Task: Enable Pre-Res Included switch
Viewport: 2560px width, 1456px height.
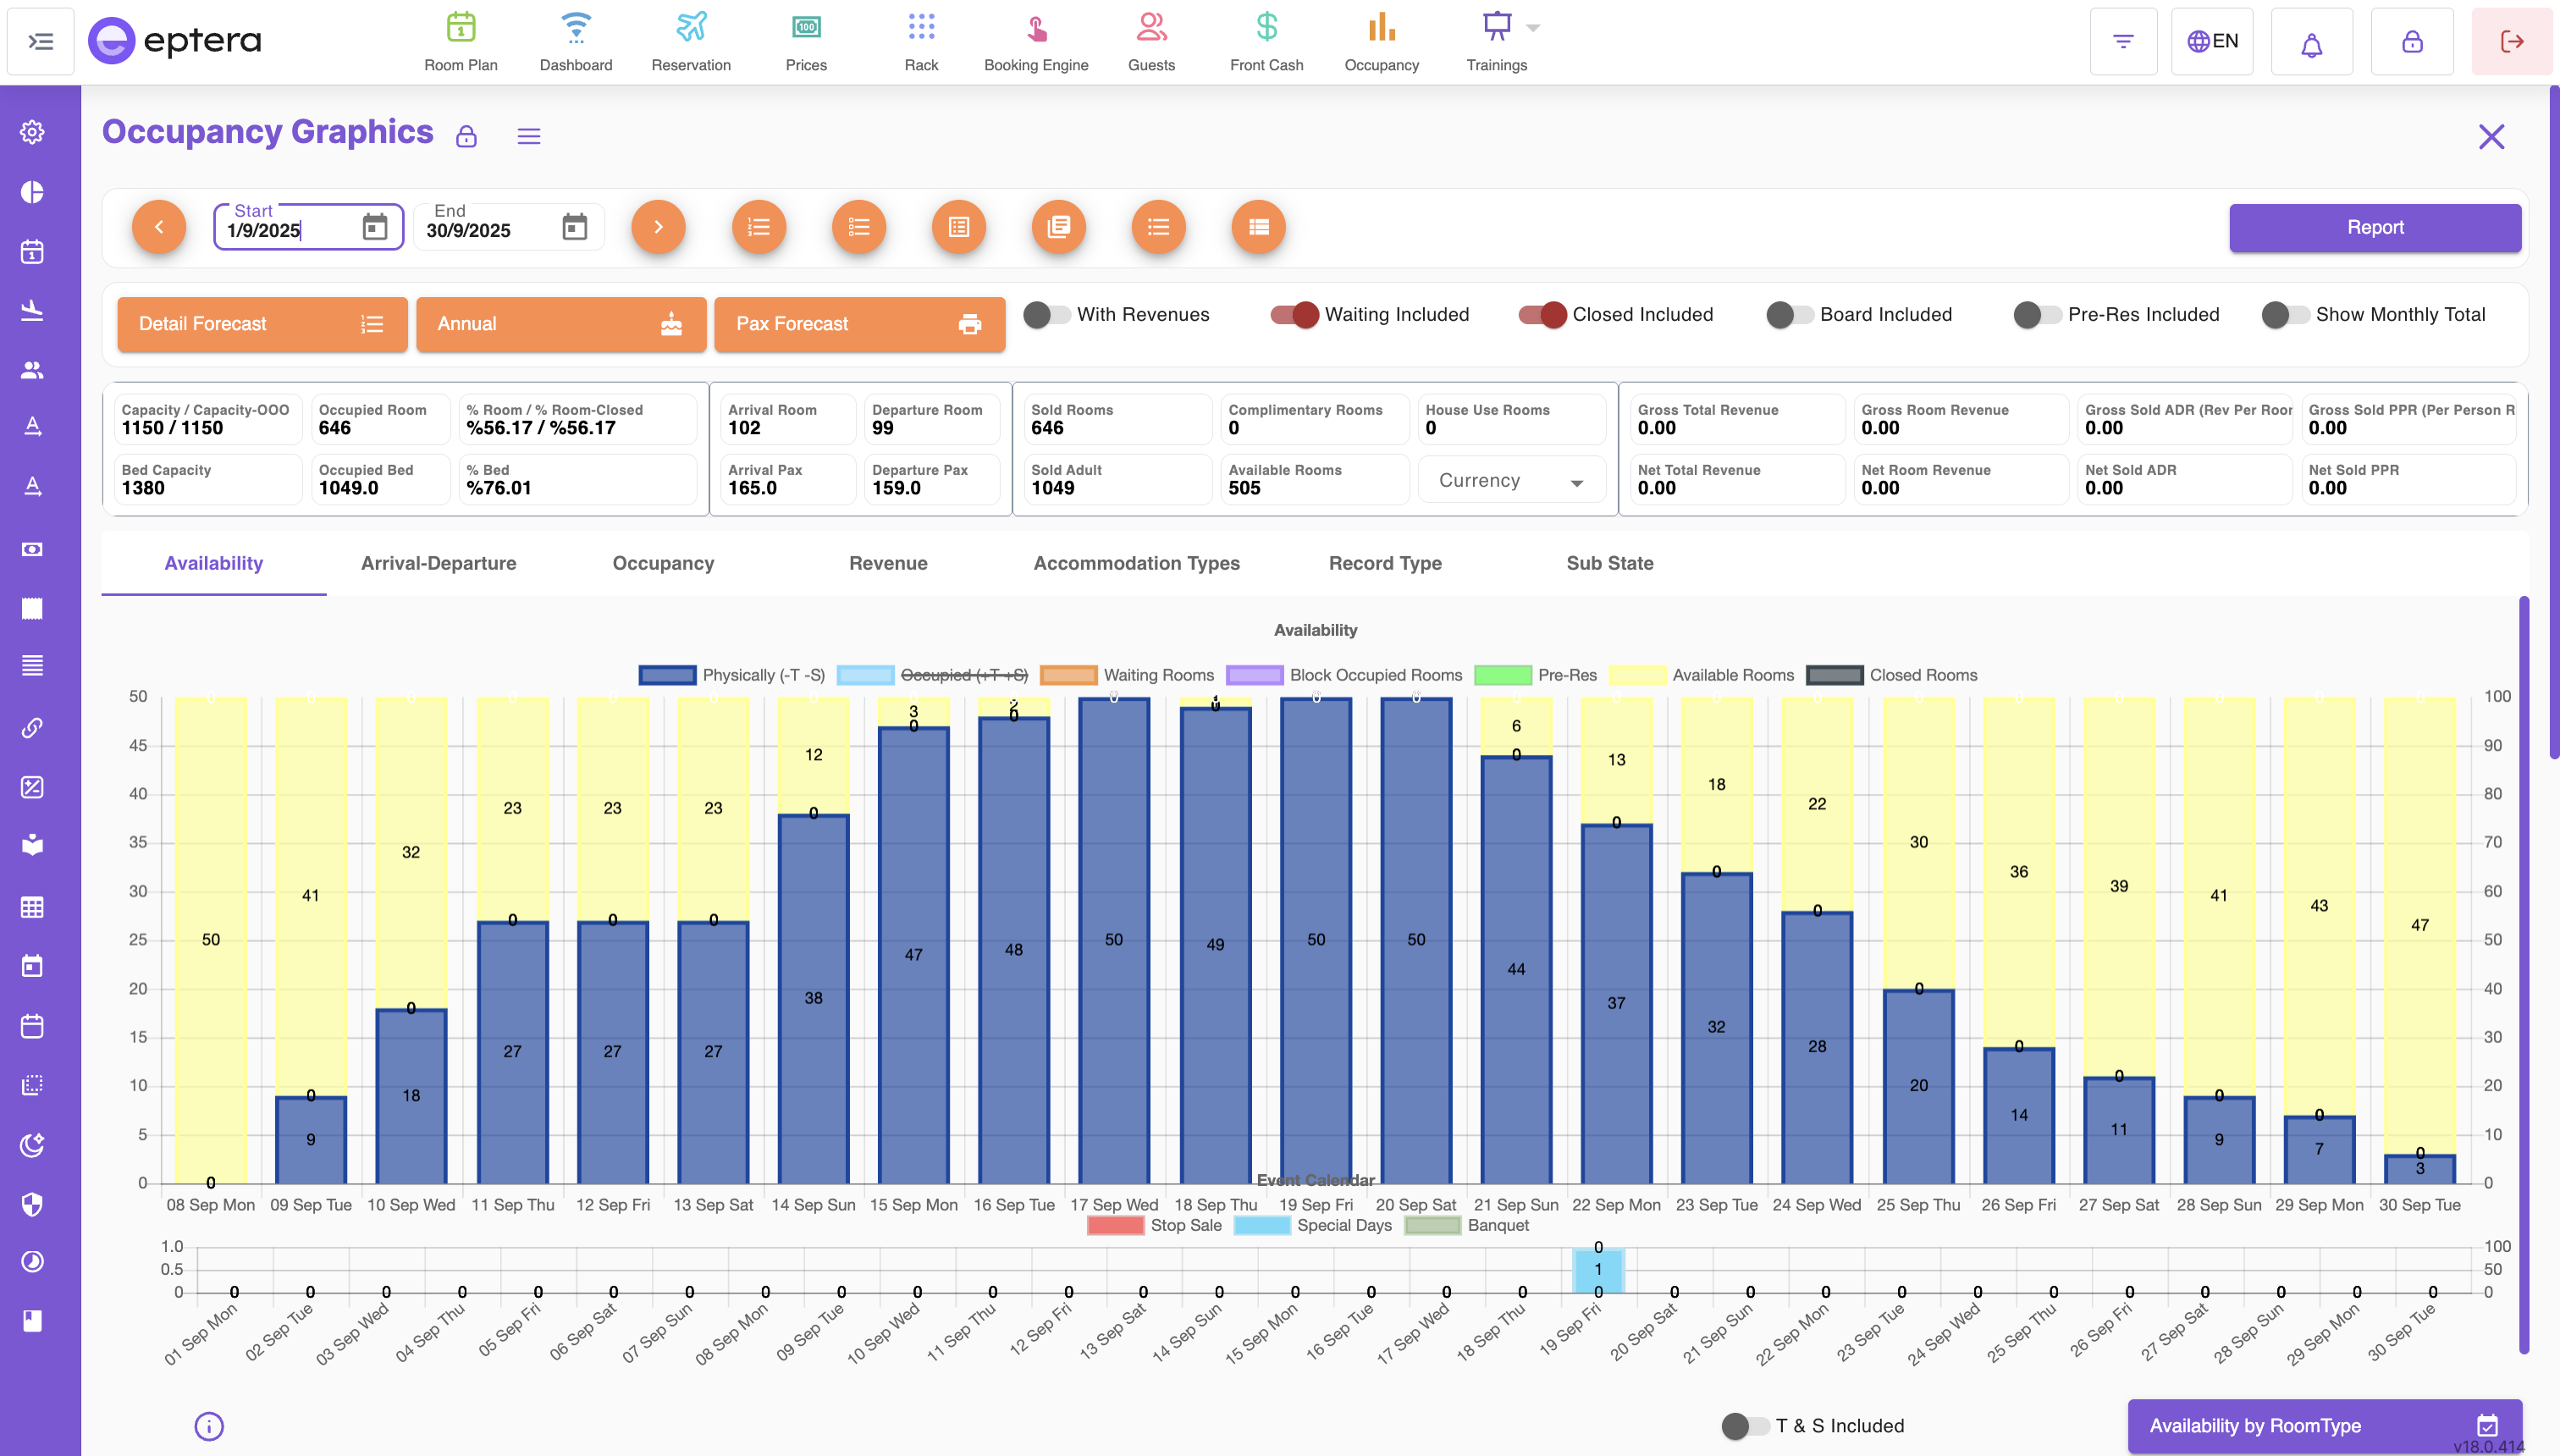Action: tap(2038, 315)
